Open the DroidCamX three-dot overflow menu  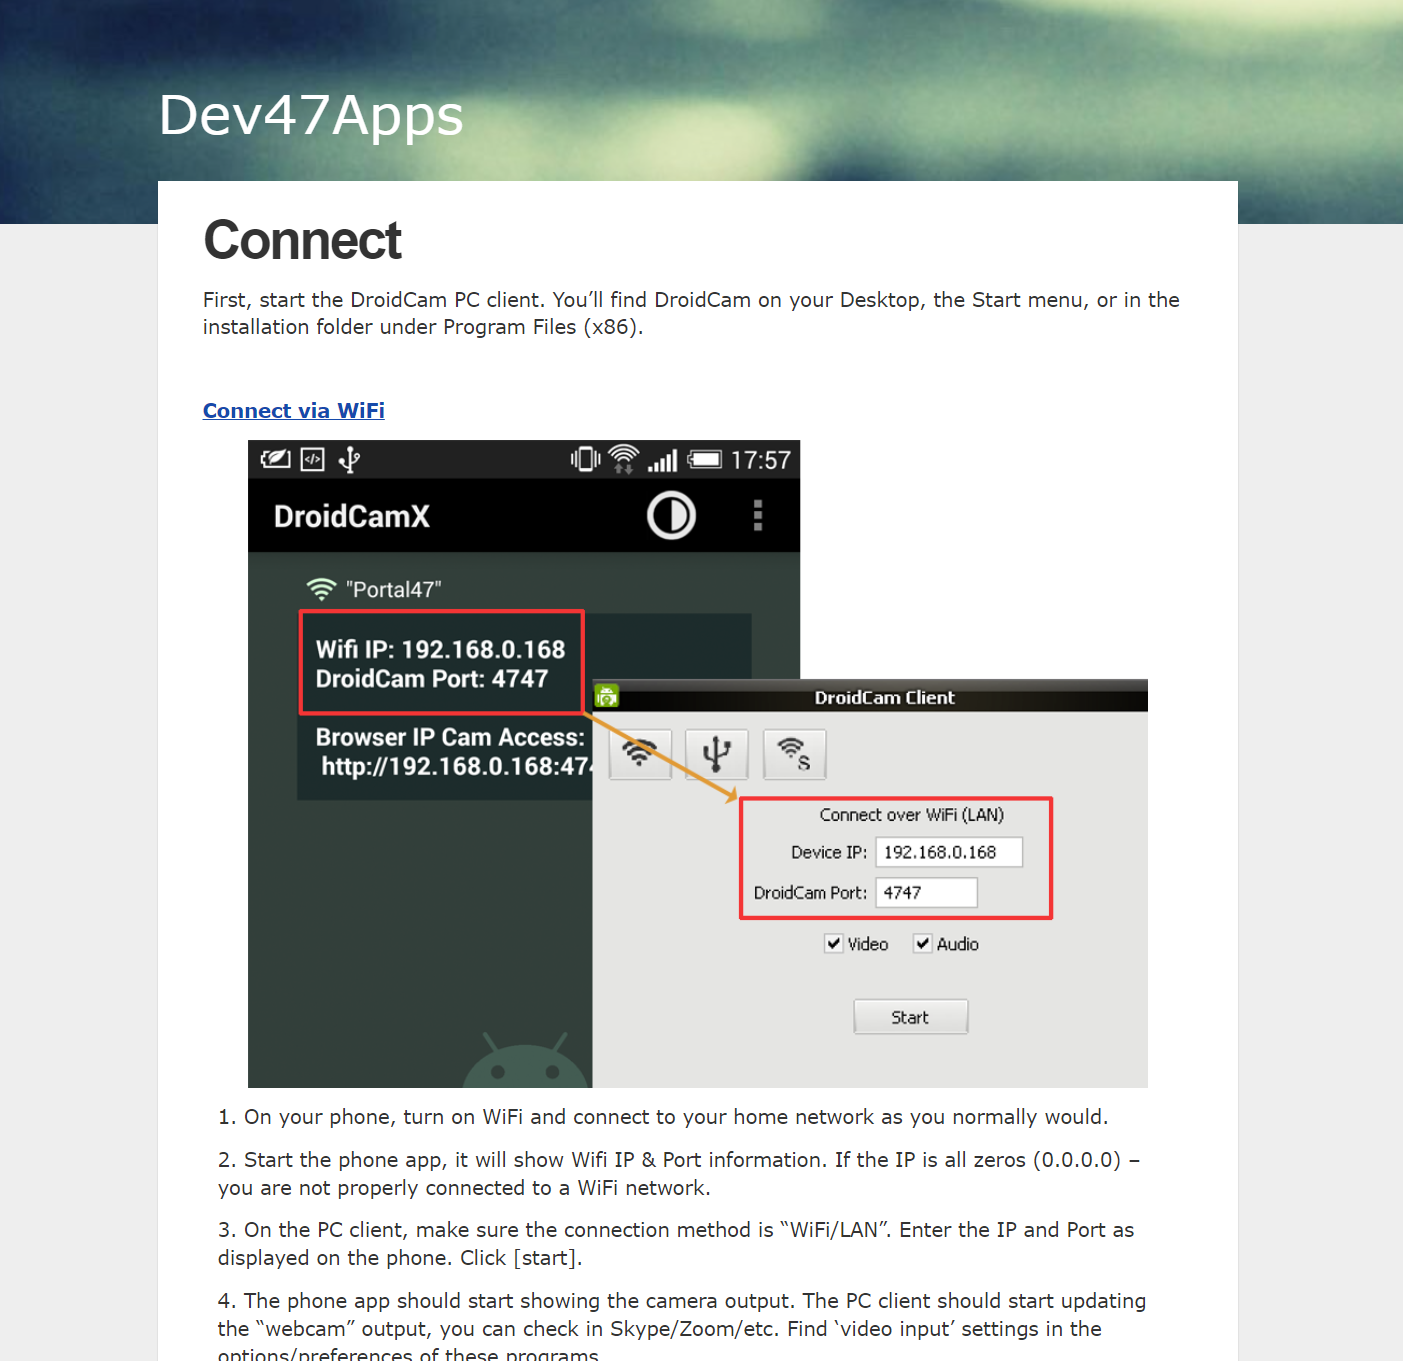pos(758,516)
